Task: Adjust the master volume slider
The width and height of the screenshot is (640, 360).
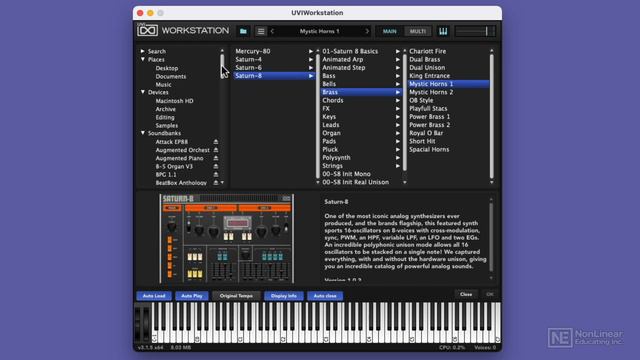Action: [475, 31]
